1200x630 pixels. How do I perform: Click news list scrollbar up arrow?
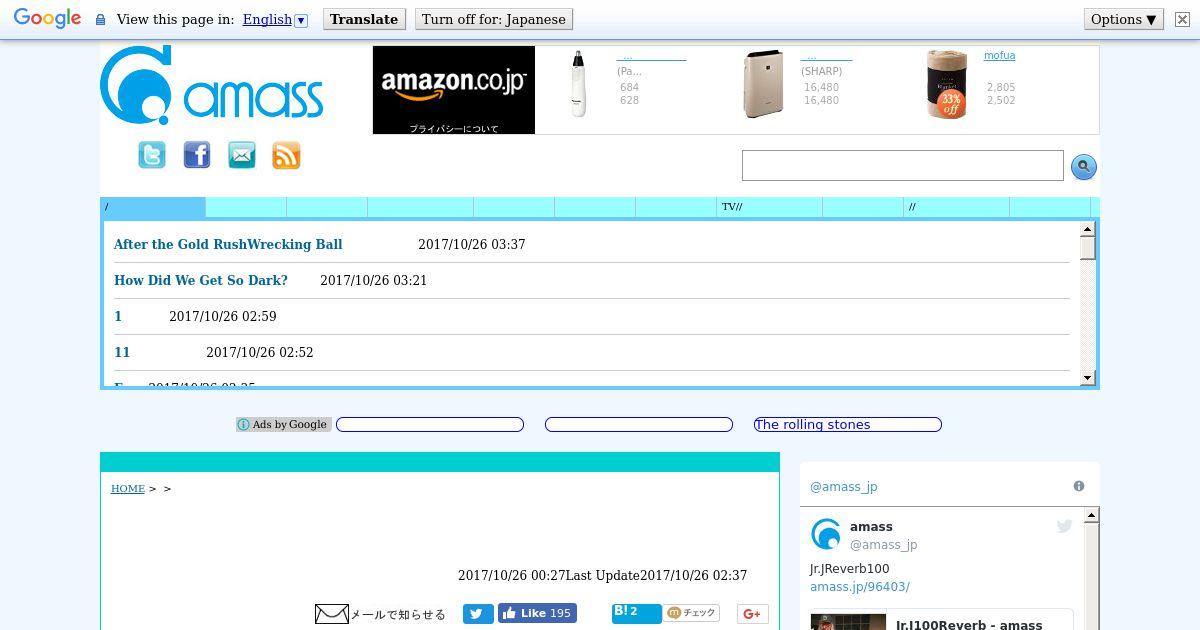click(x=1088, y=230)
